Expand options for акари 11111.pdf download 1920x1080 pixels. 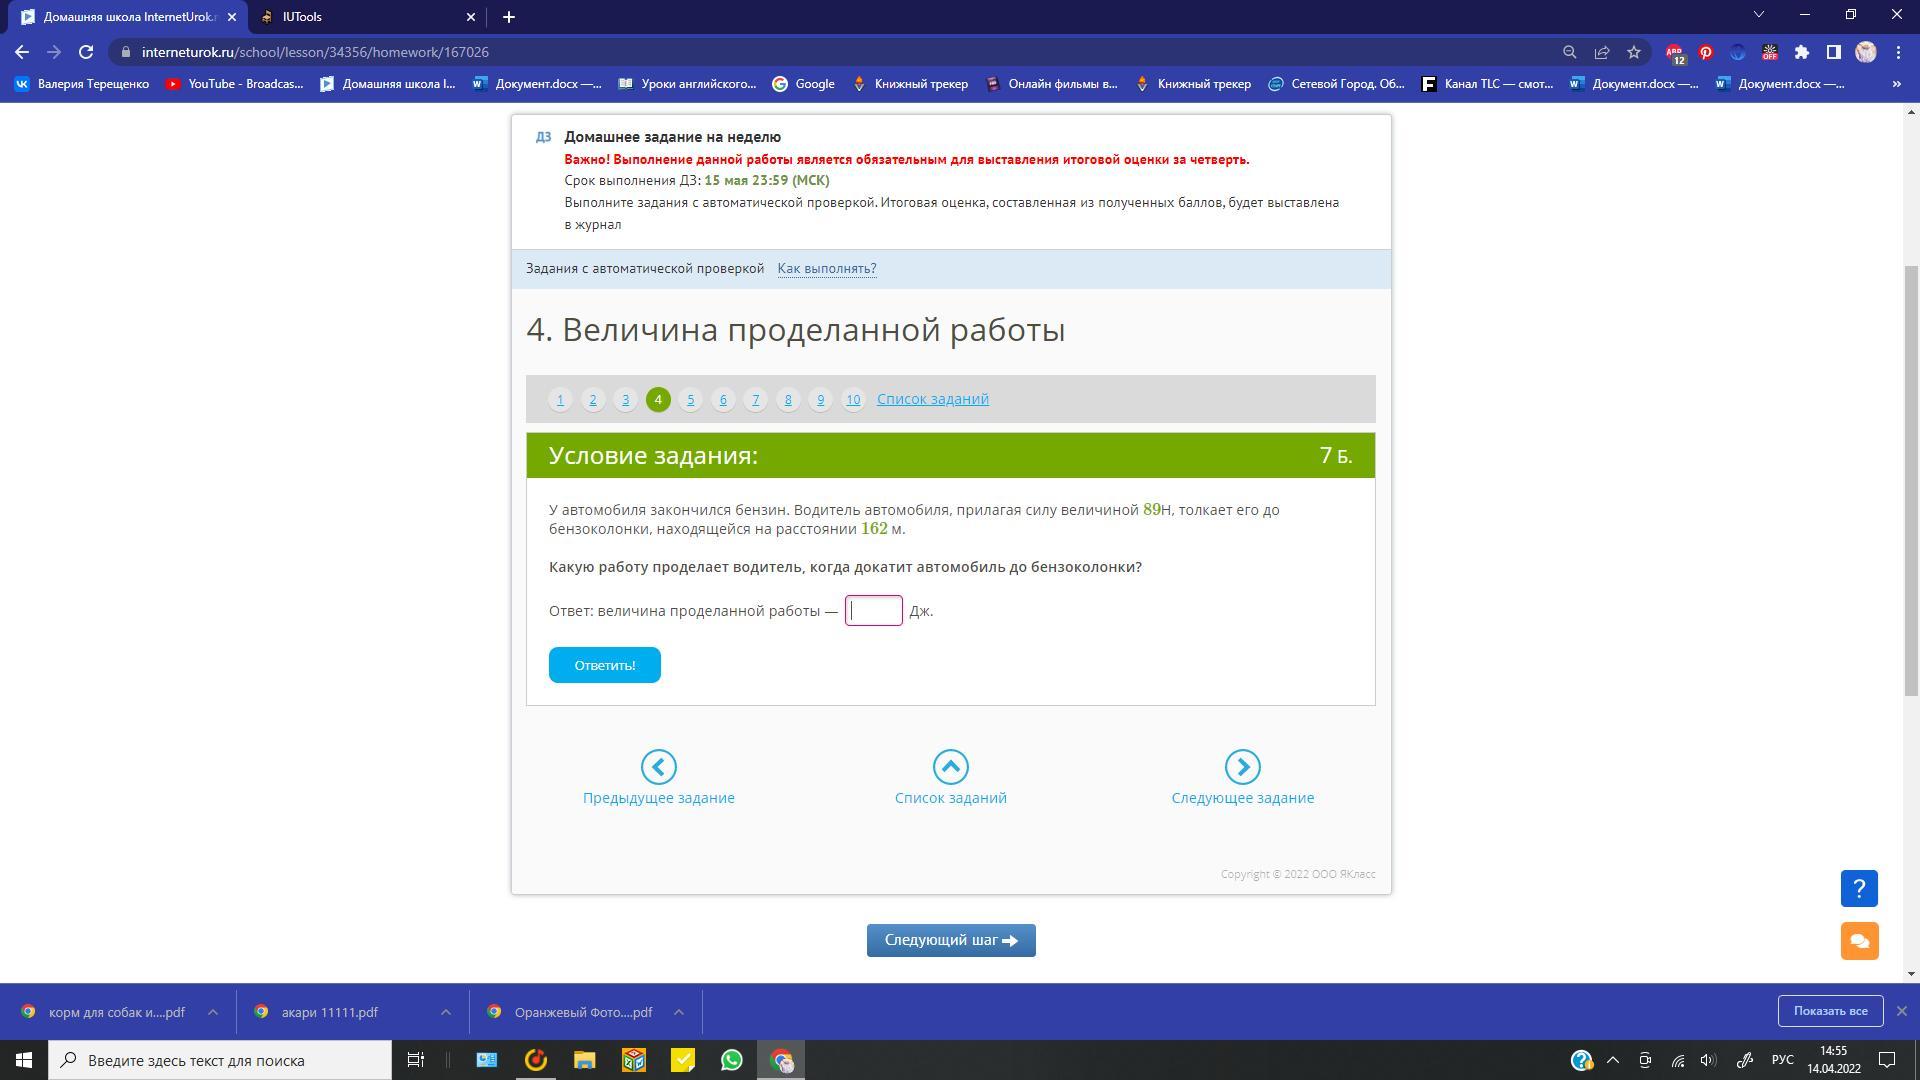tap(445, 1012)
